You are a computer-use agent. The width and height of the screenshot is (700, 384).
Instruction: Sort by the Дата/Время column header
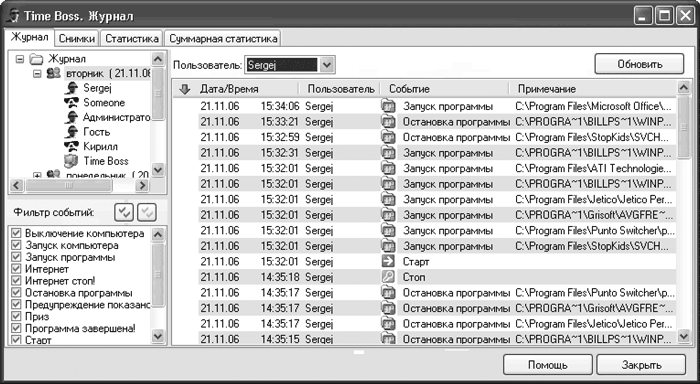pyautogui.click(x=248, y=89)
